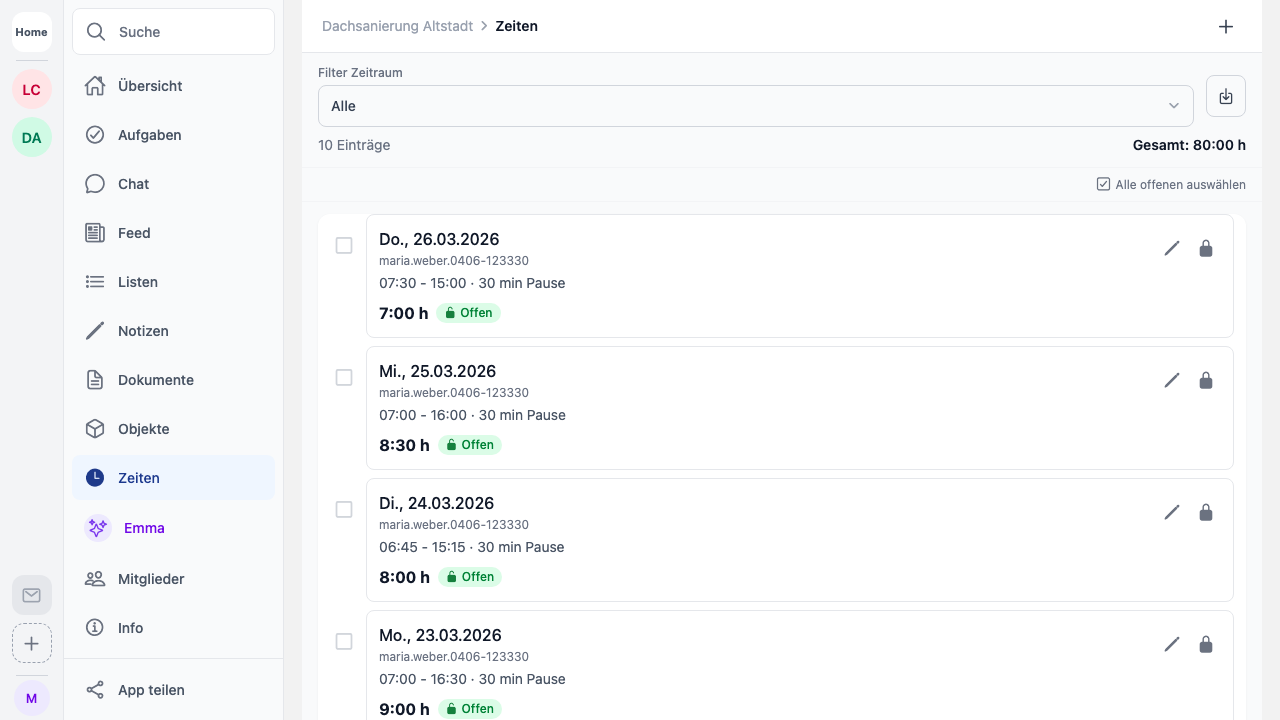Click pencil icon for 24.03.2026 entry
Viewport: 1280px width, 720px height.
(1172, 512)
